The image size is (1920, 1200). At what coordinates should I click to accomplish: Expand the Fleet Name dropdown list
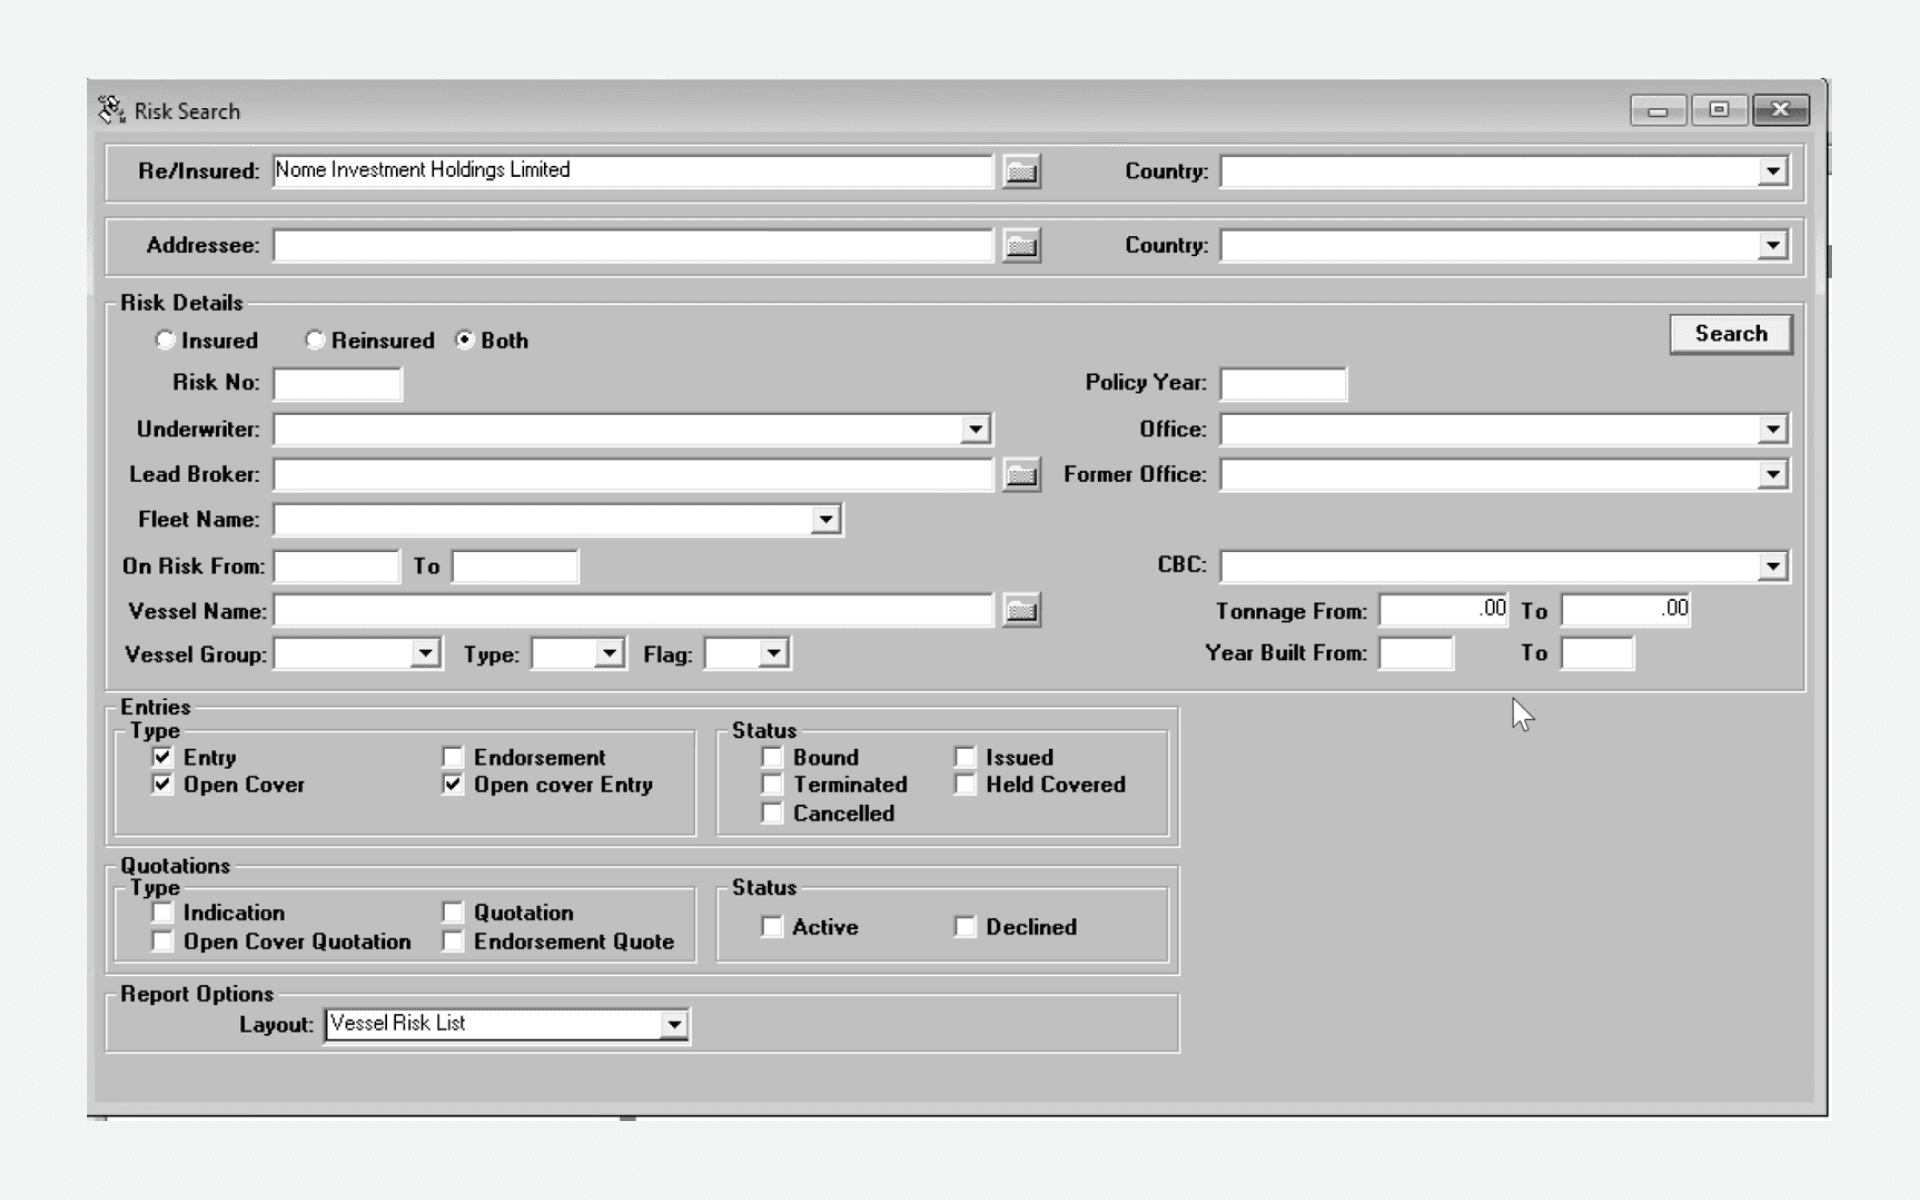point(825,520)
